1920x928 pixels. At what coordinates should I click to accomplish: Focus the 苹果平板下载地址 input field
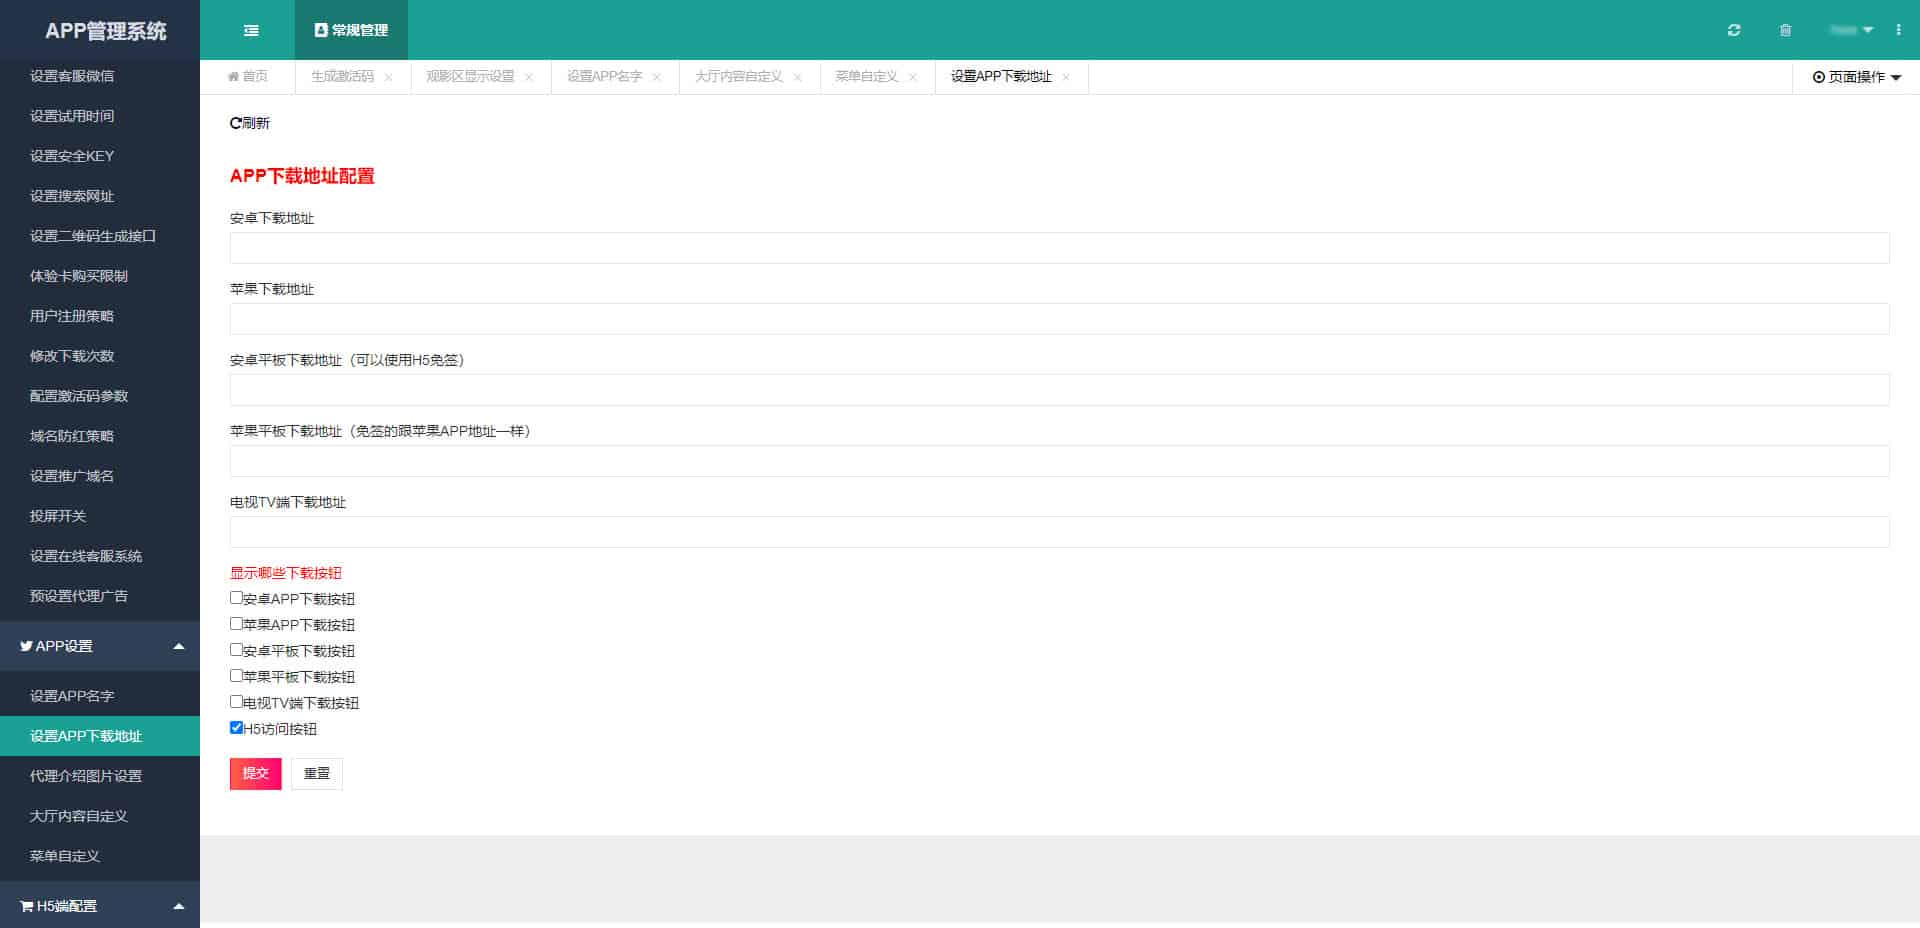(x=1060, y=461)
